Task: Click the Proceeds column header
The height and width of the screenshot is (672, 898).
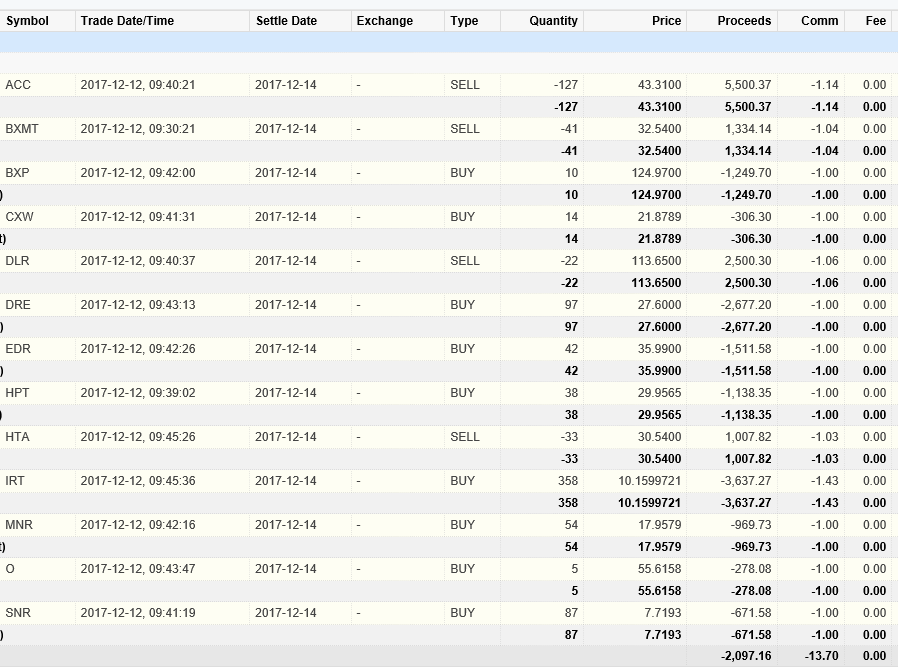Action: coord(744,21)
